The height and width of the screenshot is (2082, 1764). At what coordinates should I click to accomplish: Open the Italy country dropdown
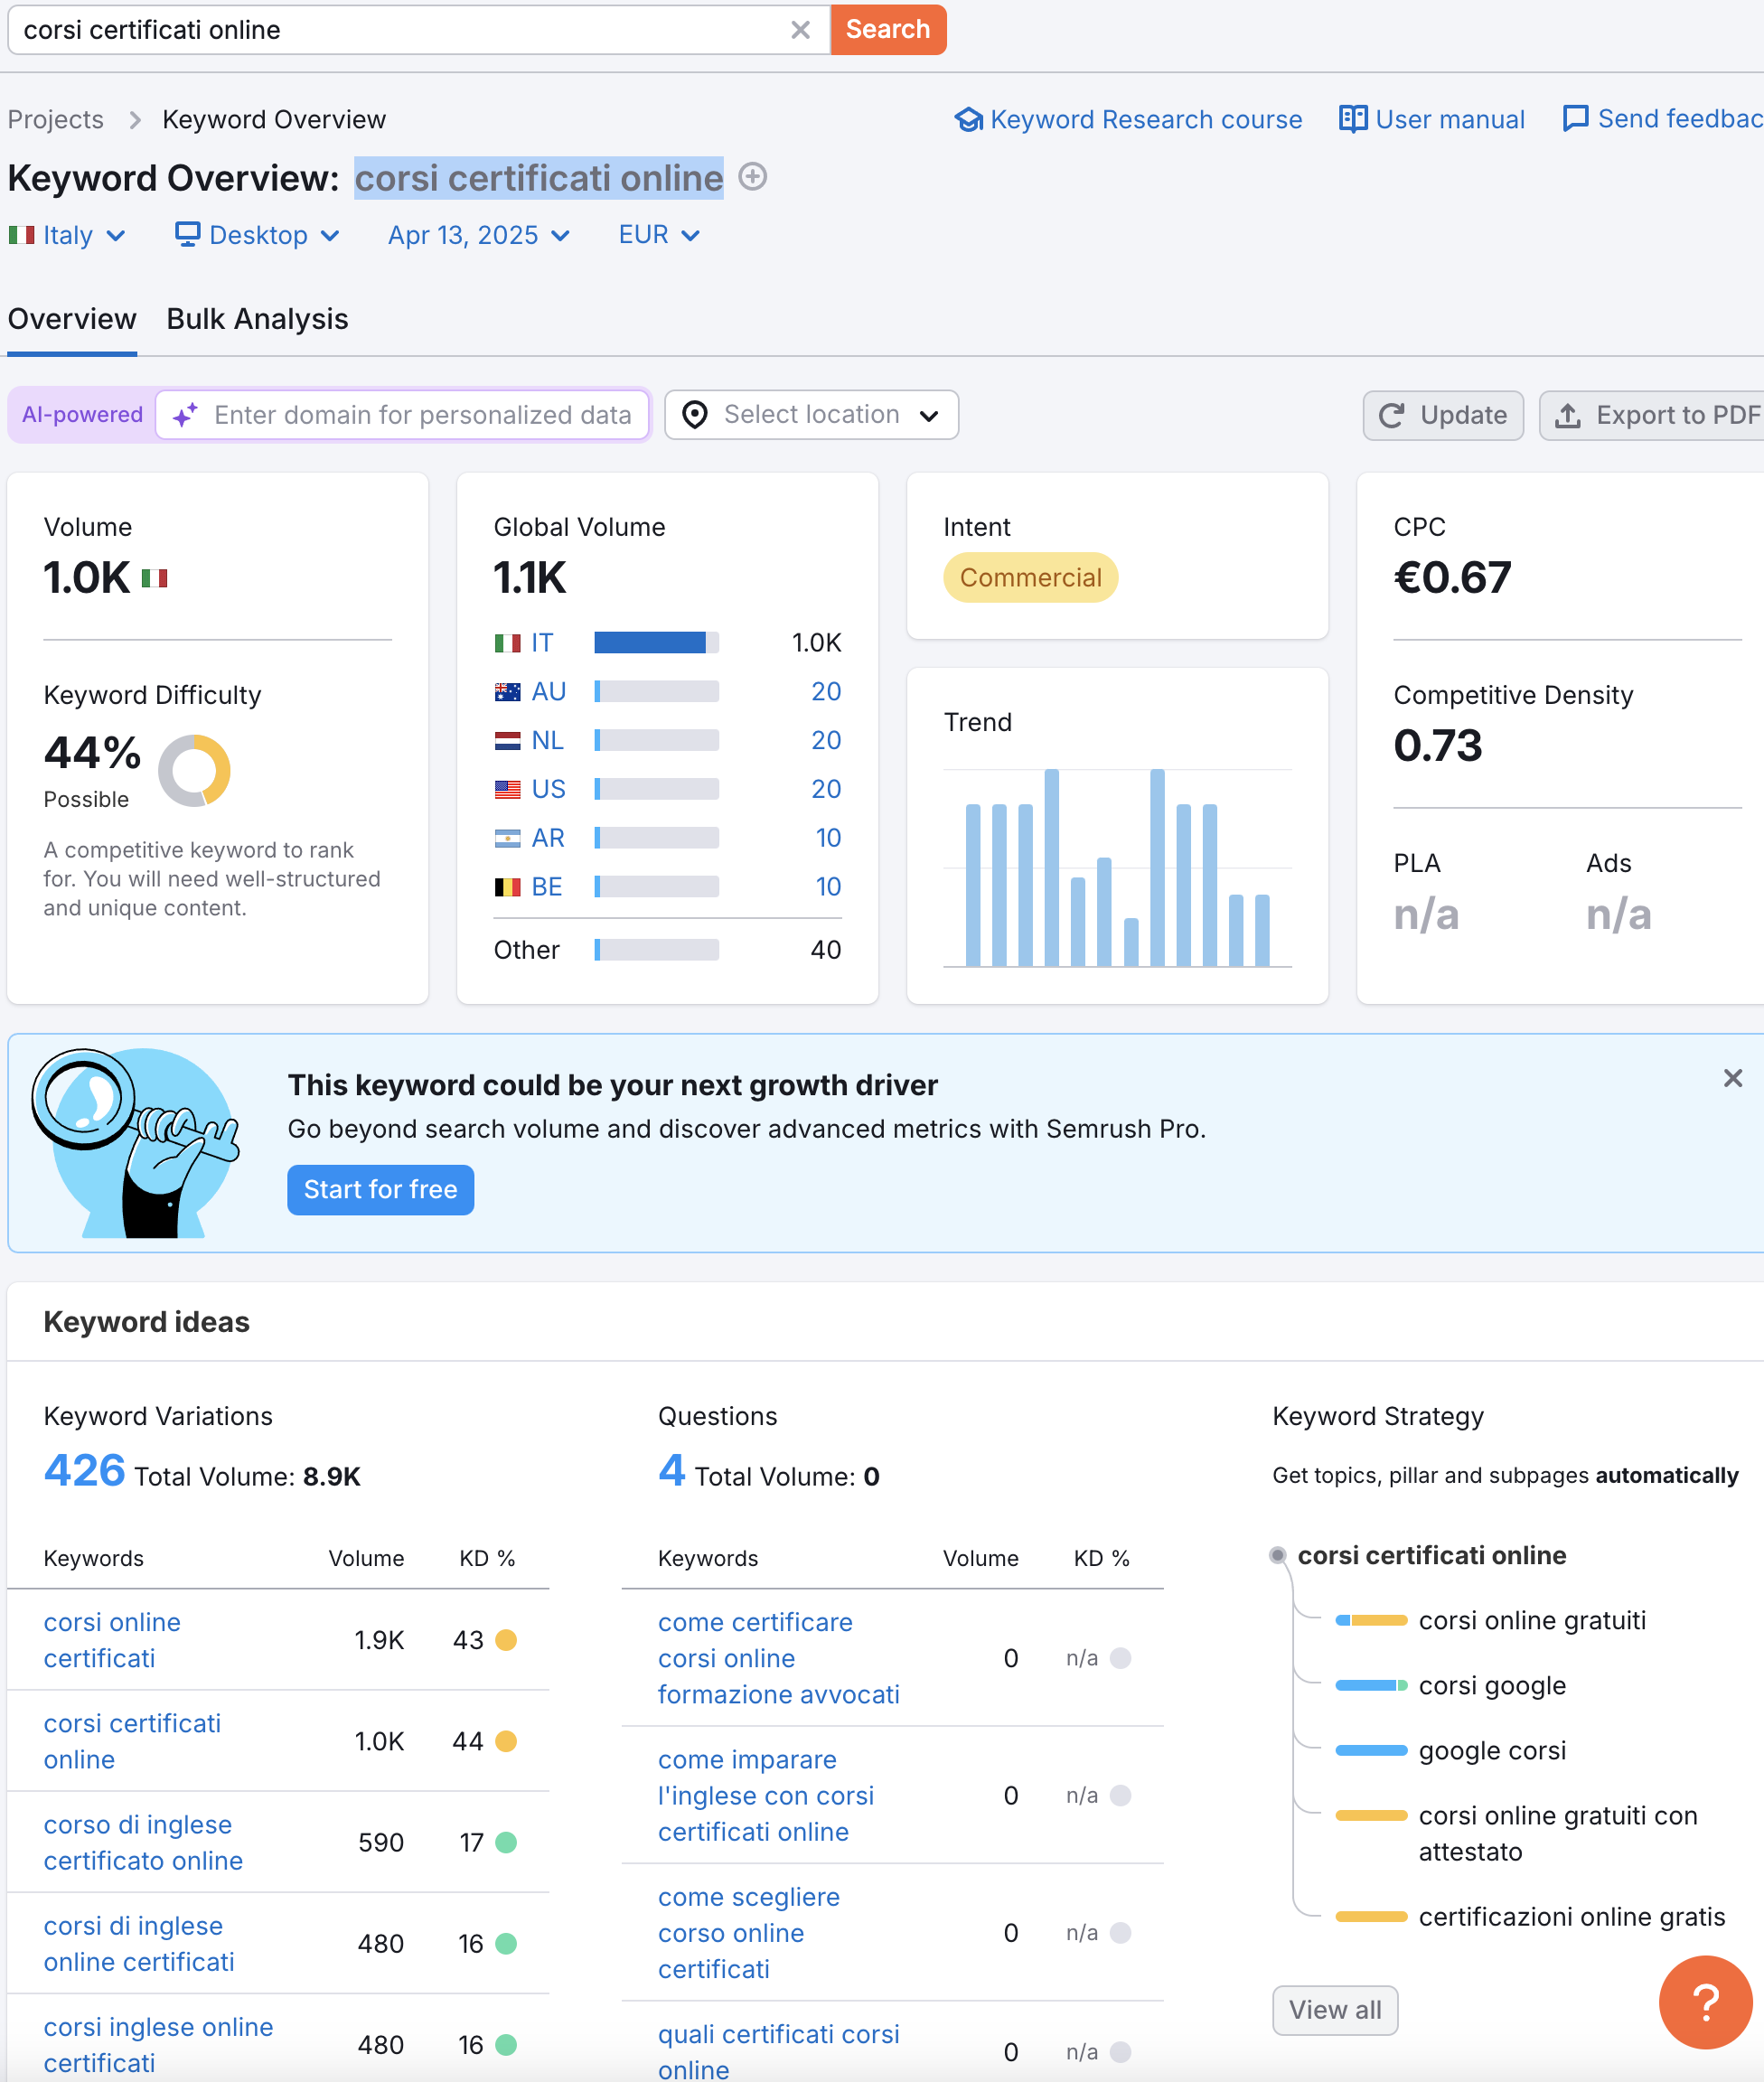[x=67, y=235]
